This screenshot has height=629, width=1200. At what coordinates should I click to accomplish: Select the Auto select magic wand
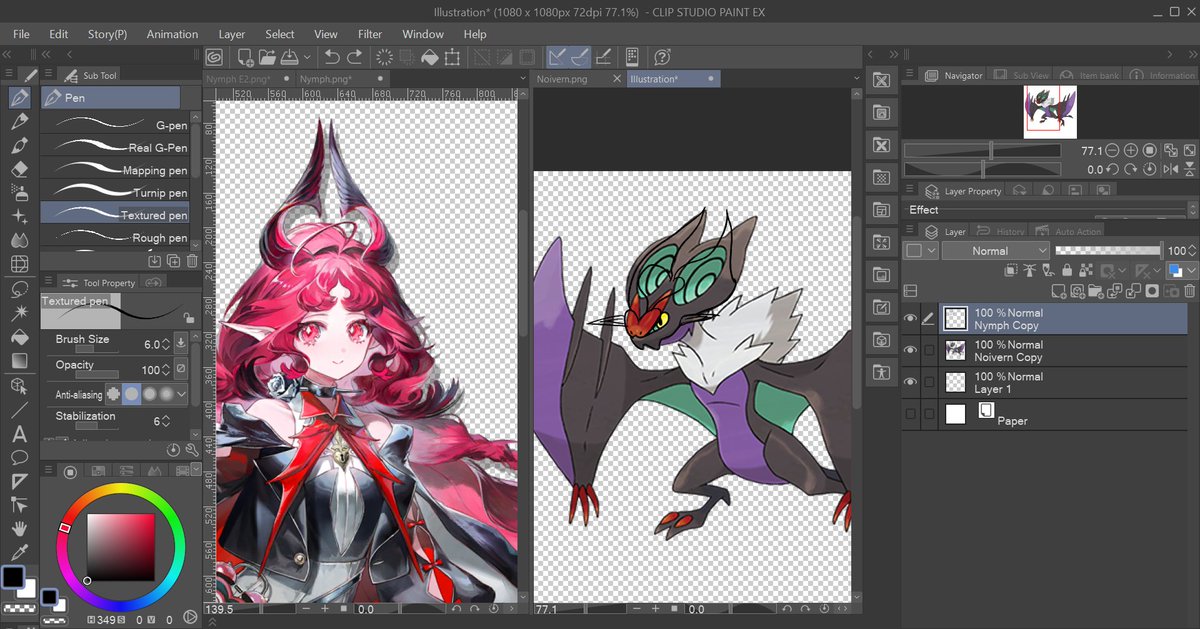pyautogui.click(x=19, y=313)
